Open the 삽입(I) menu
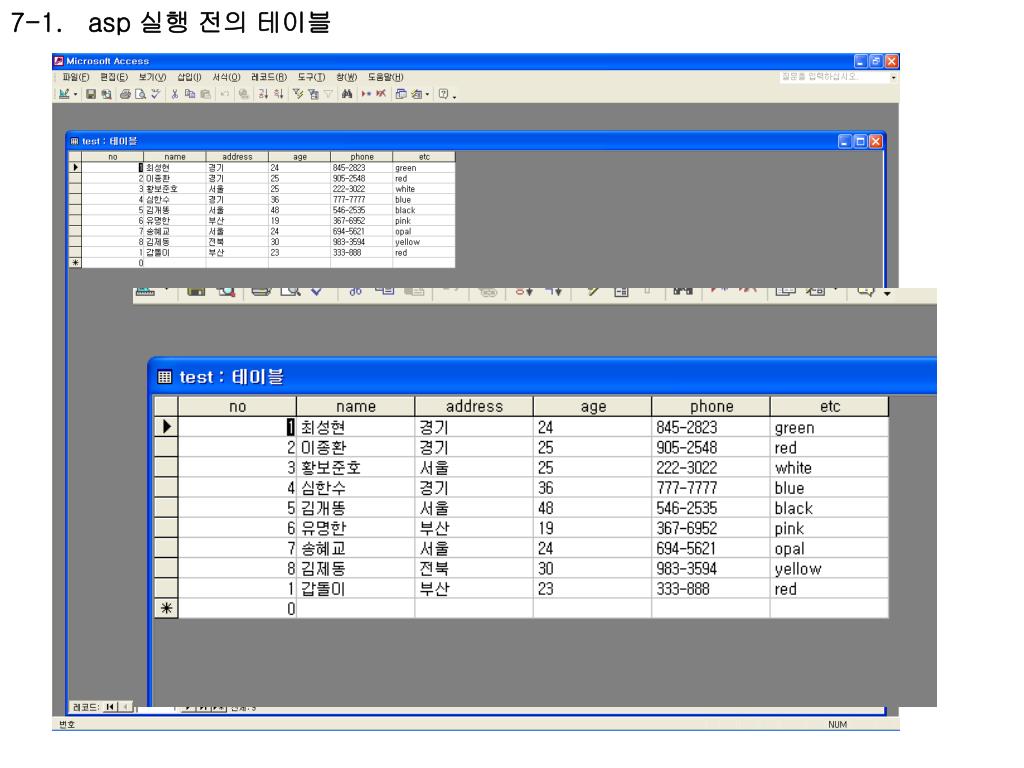 [189, 77]
